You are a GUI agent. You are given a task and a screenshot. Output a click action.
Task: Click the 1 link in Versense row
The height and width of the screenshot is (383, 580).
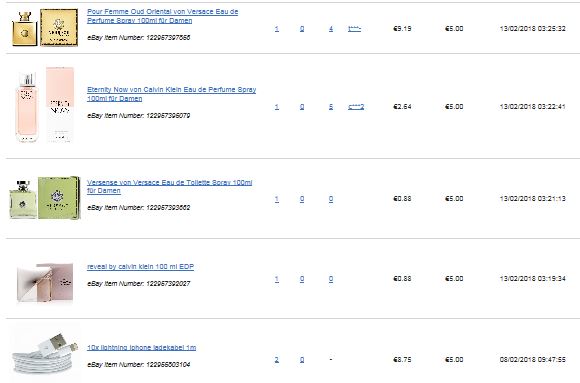click(x=277, y=199)
